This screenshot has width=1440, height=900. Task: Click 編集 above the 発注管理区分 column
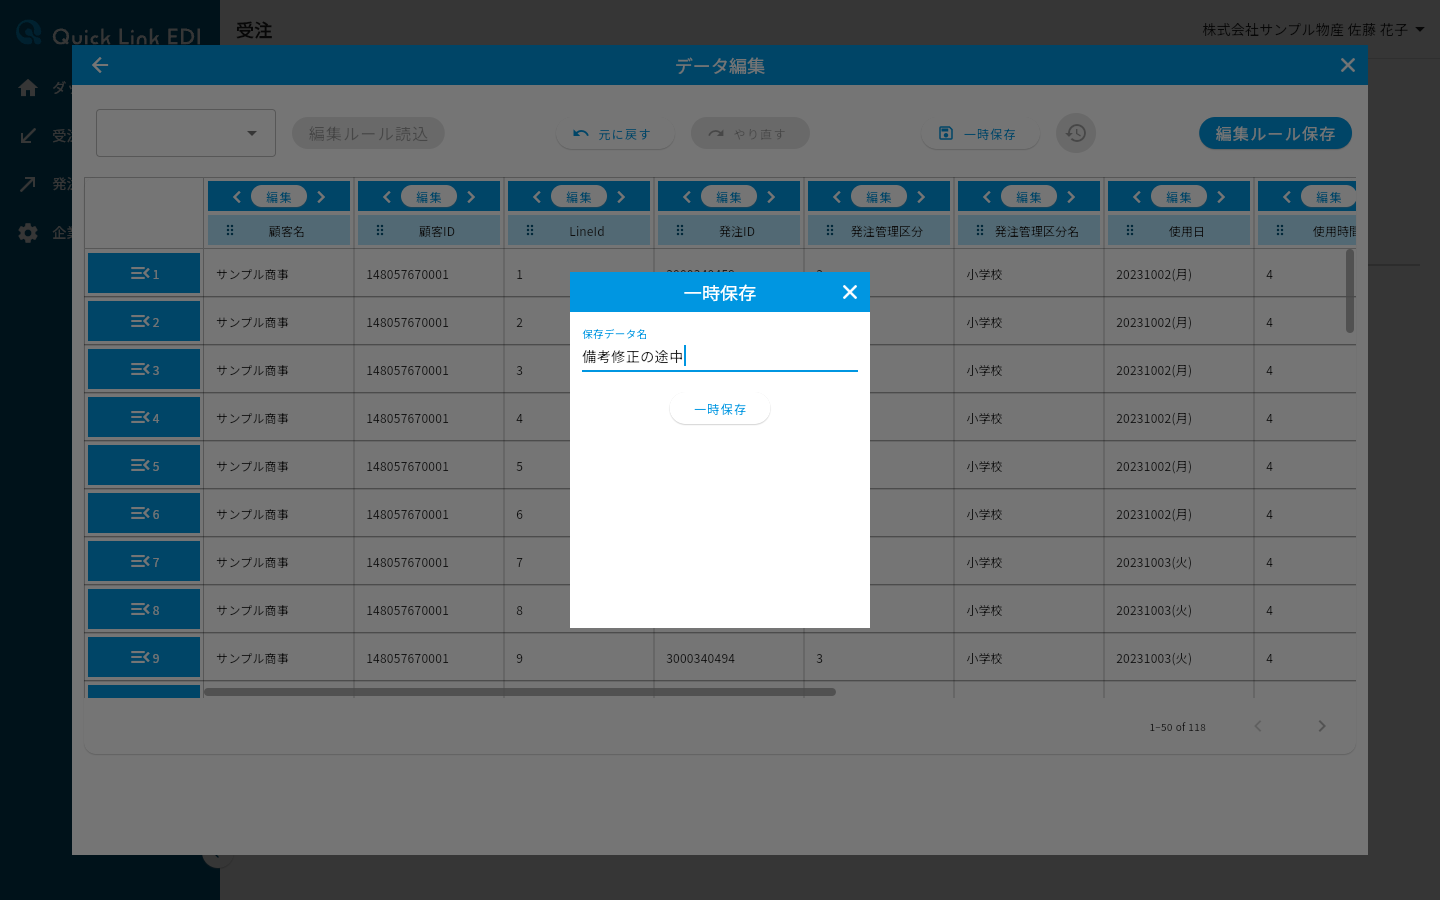[879, 197]
